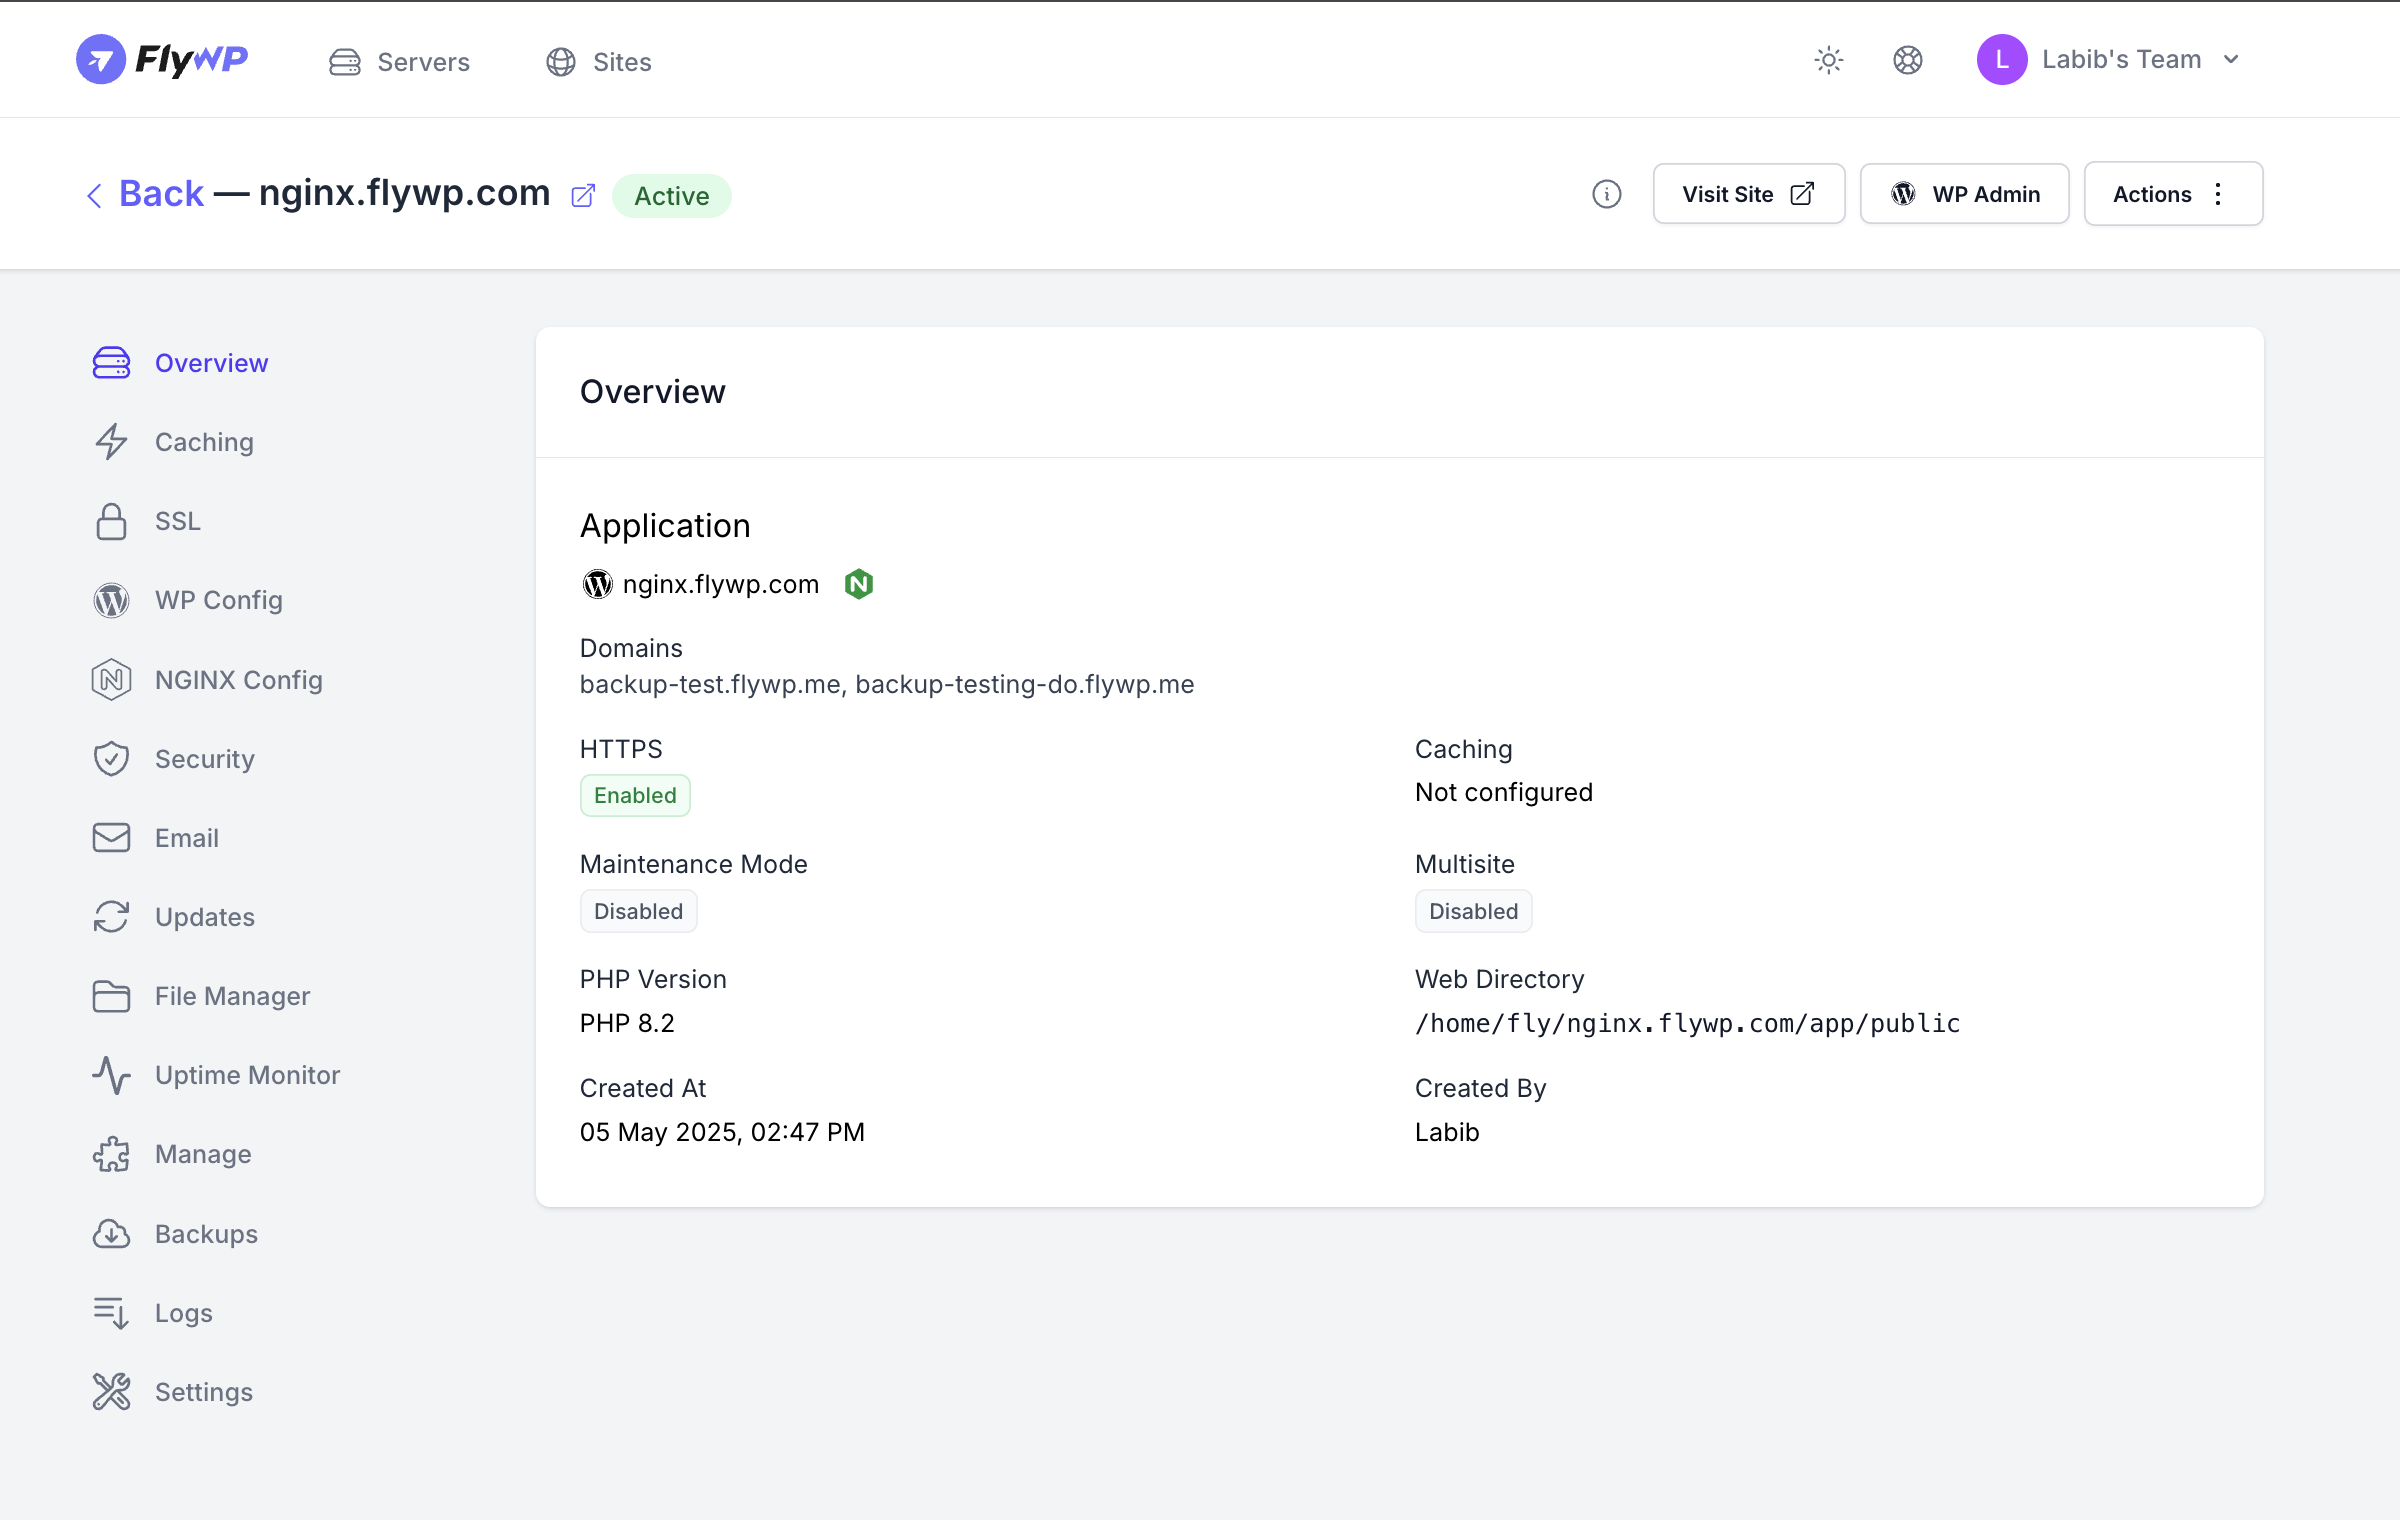Open WP Admin
The height and width of the screenshot is (1520, 2400).
[x=1963, y=193]
